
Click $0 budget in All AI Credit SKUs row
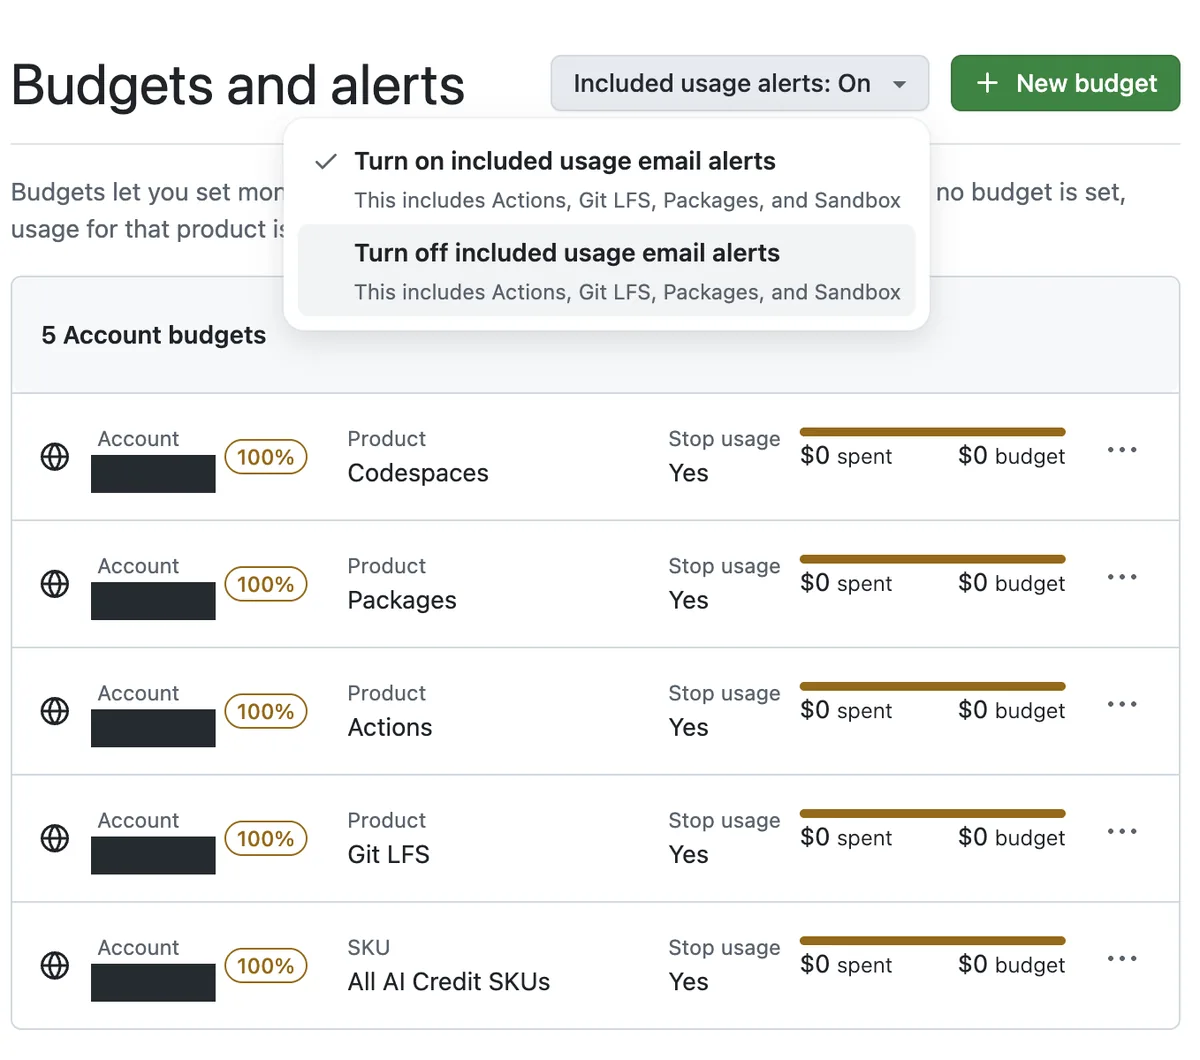coord(1012,964)
